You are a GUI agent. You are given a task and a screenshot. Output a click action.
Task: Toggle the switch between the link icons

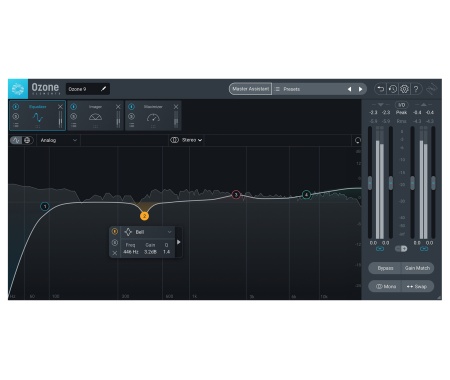click(x=401, y=249)
